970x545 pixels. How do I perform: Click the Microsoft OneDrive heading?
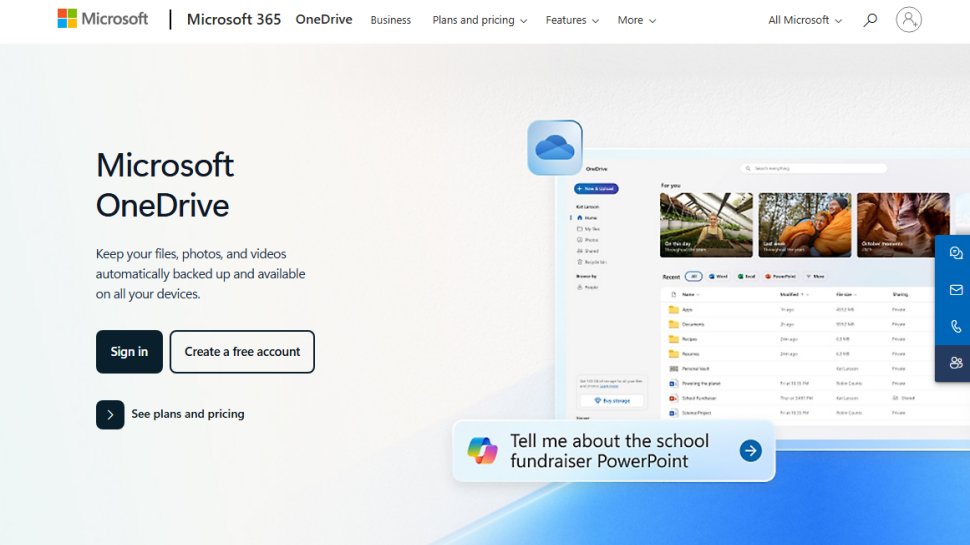click(x=165, y=185)
